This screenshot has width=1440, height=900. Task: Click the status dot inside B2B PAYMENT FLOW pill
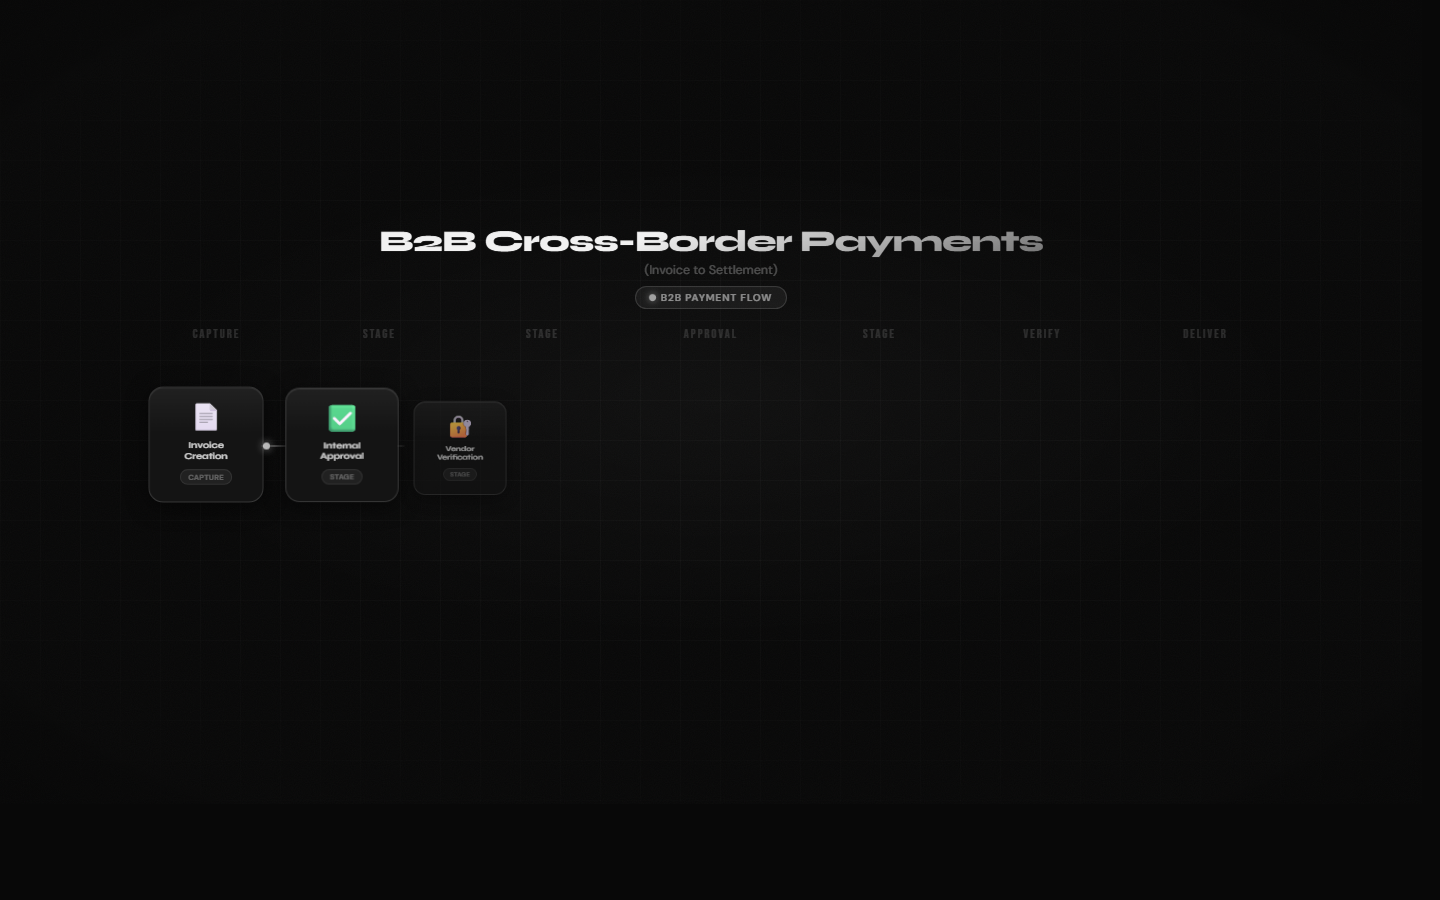point(655,297)
